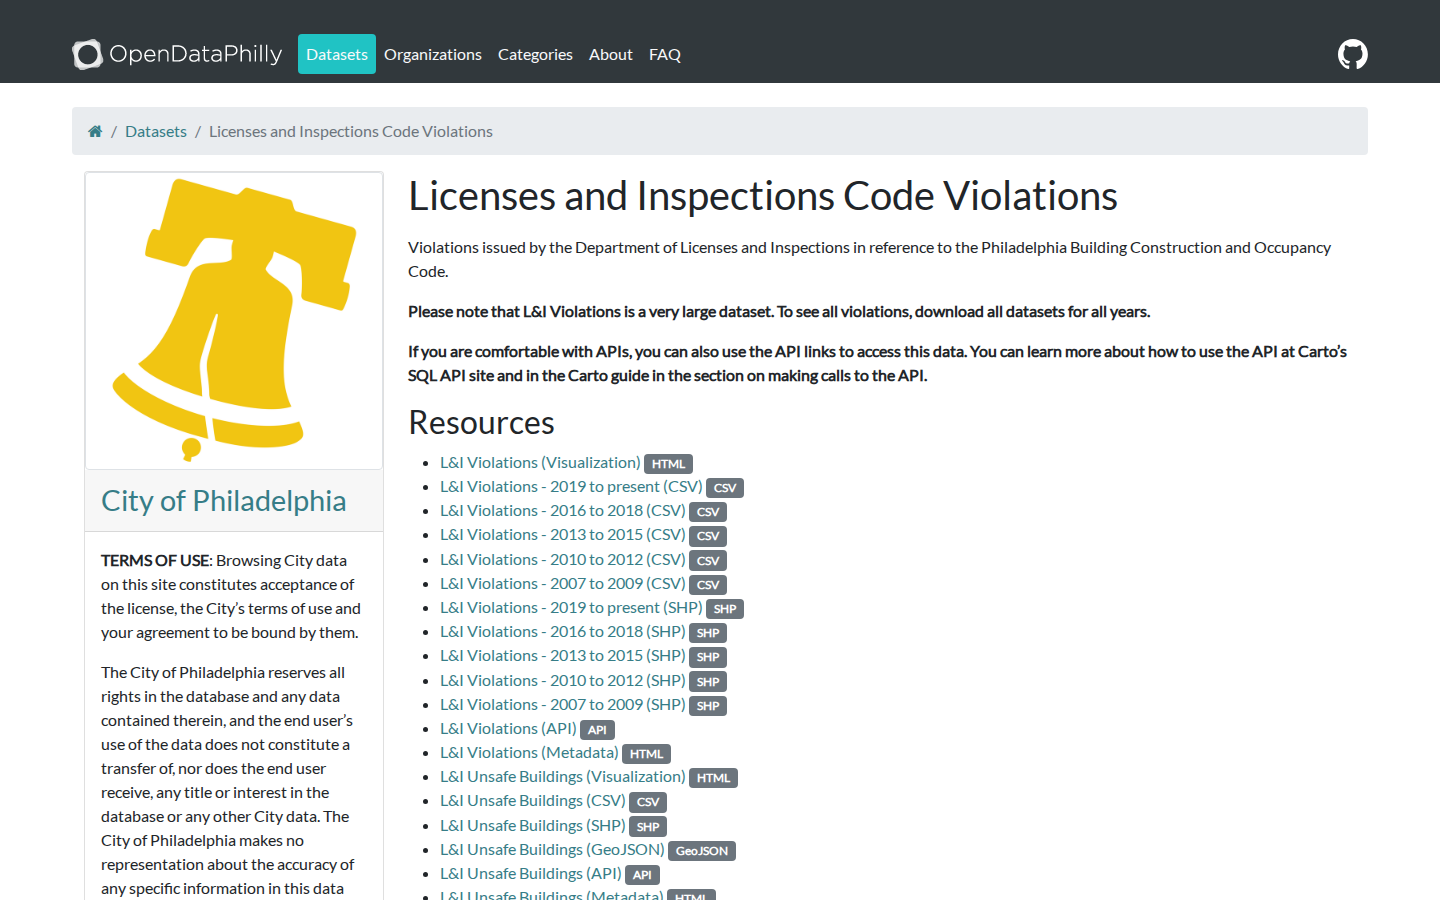Screen dimensions: 1440x900
Task: Open L&I Violations - 2016 to 2018 (SHP)
Action: [563, 631]
